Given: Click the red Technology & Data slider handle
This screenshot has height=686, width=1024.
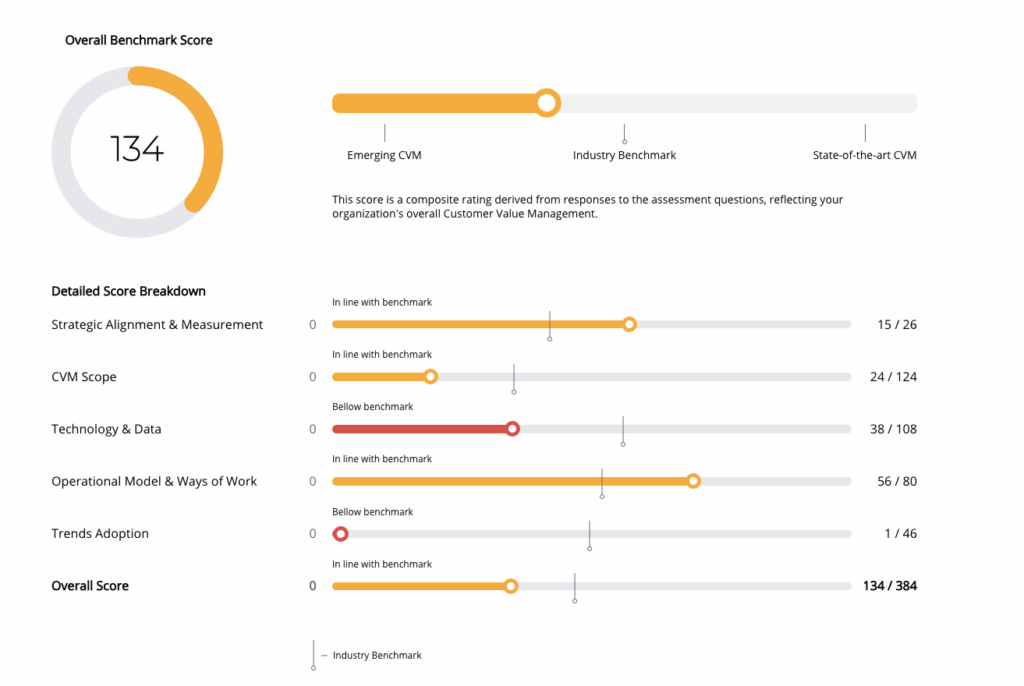Looking at the screenshot, I should click(512, 429).
